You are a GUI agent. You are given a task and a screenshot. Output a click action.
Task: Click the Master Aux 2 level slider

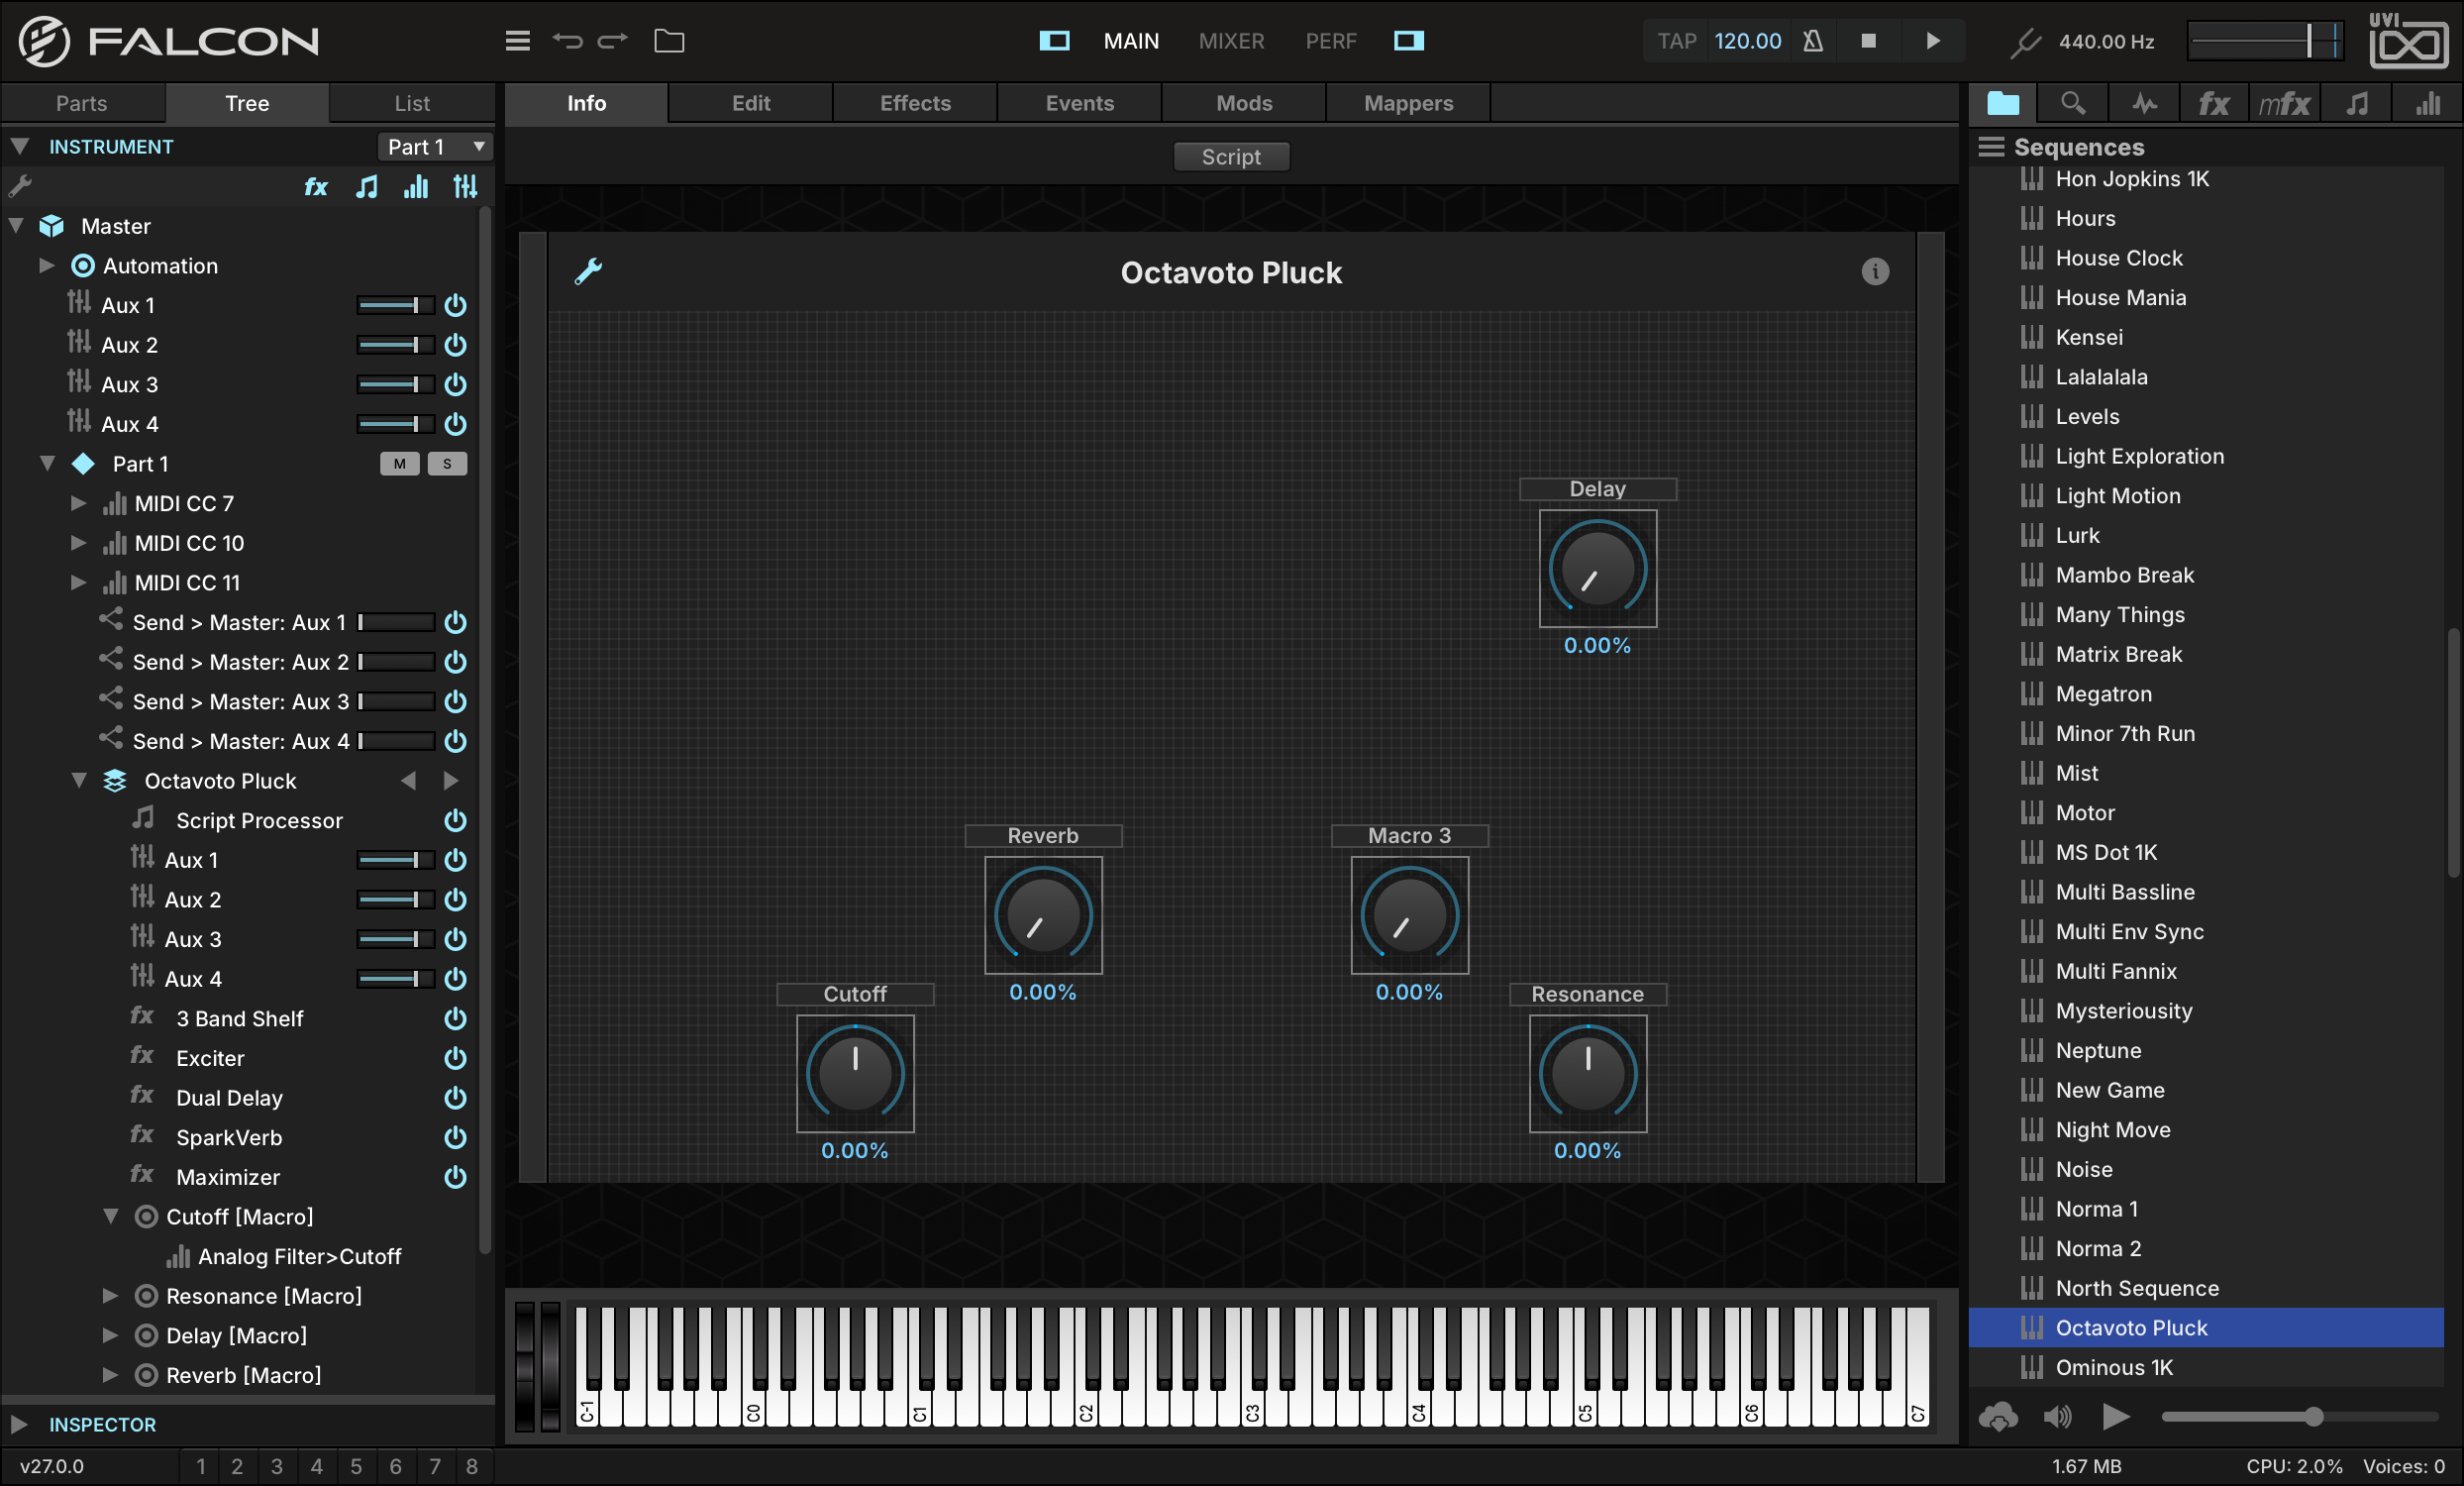(x=395, y=345)
